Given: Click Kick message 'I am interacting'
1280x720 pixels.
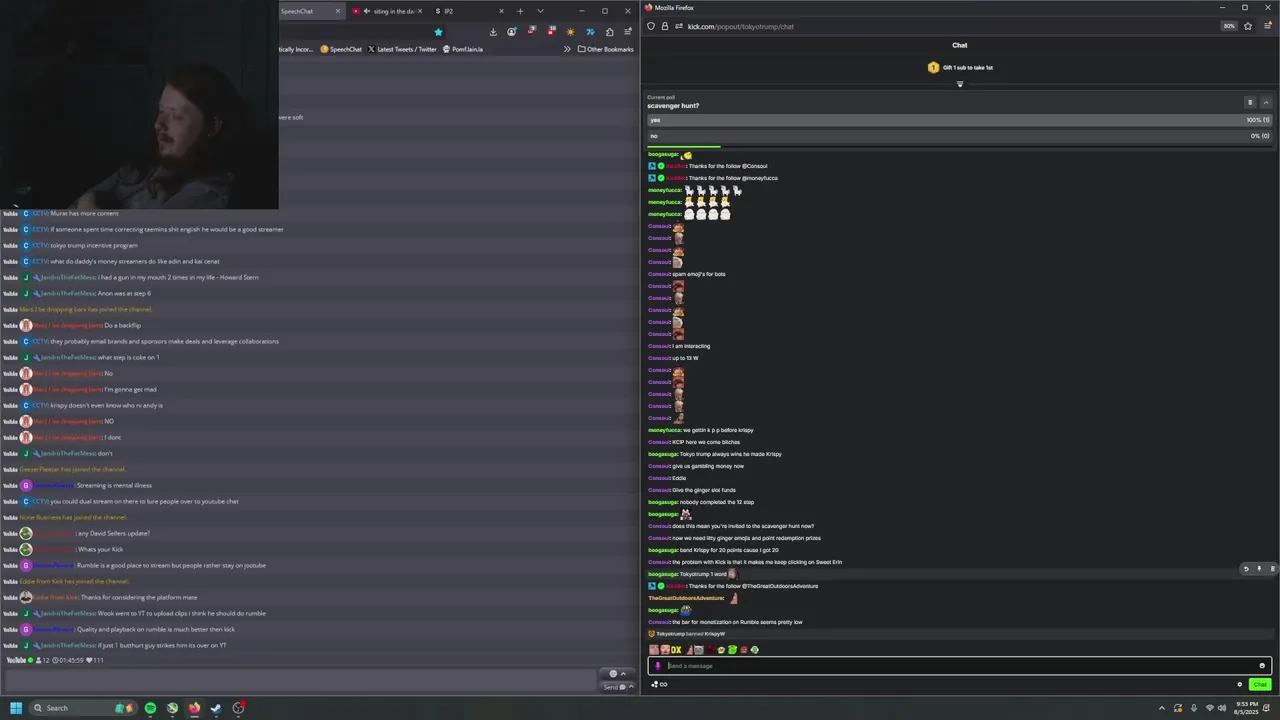Looking at the screenshot, I should click(691, 346).
